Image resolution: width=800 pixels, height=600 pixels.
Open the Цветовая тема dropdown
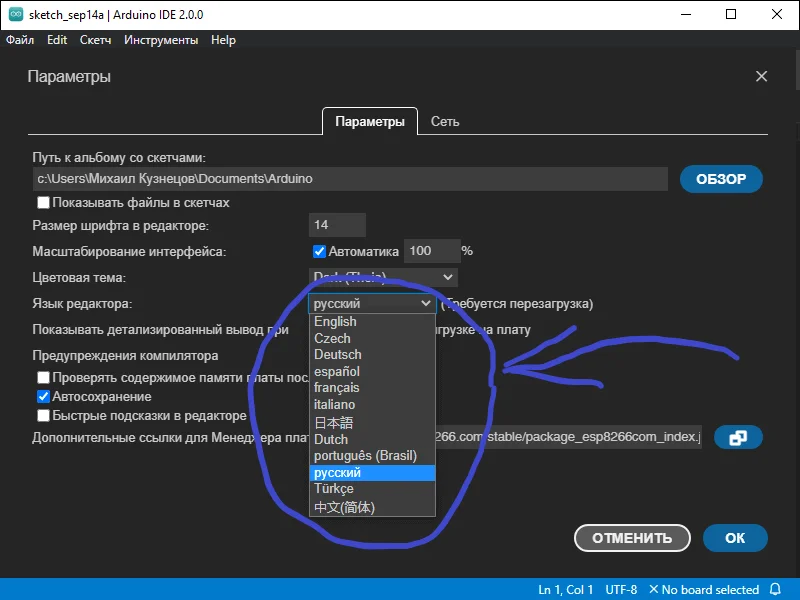pos(385,277)
